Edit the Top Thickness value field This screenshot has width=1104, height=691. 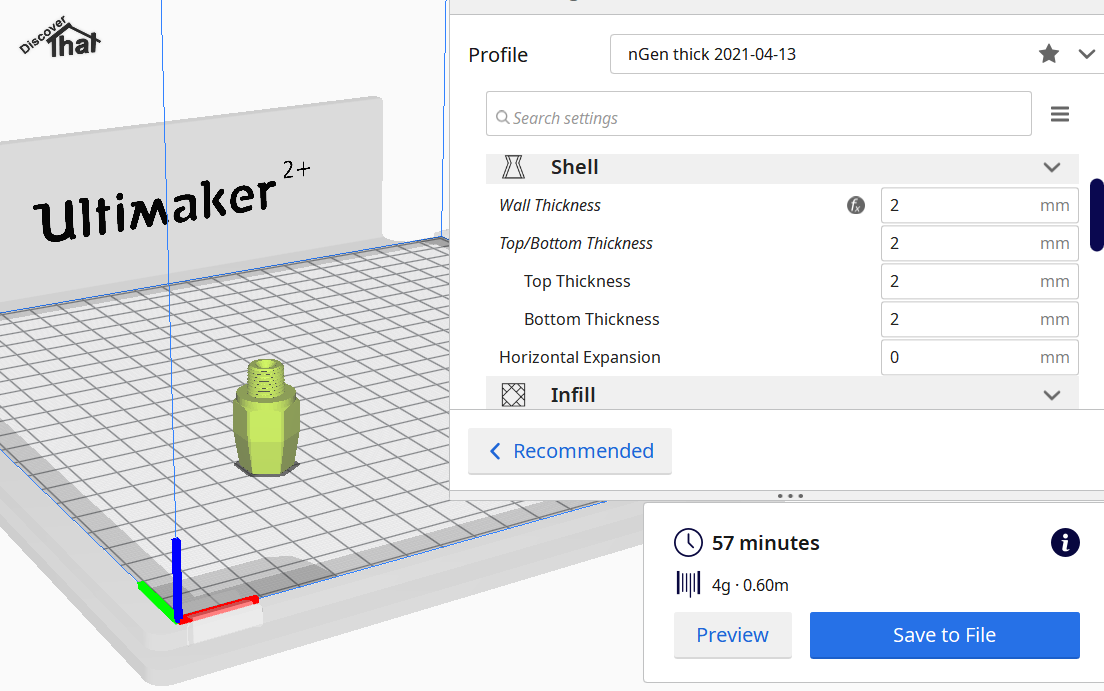[979, 282]
